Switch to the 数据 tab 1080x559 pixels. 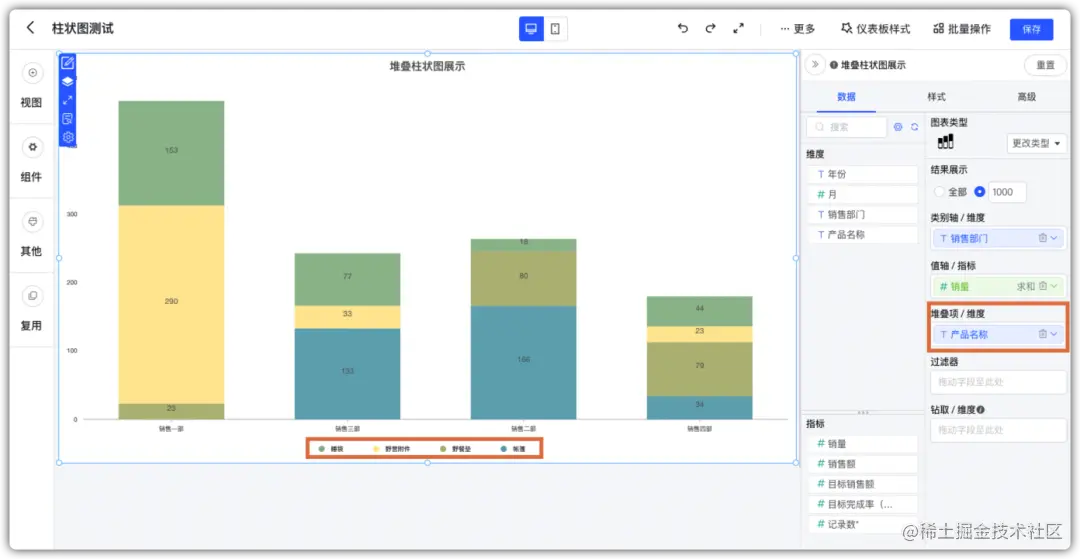[847, 97]
